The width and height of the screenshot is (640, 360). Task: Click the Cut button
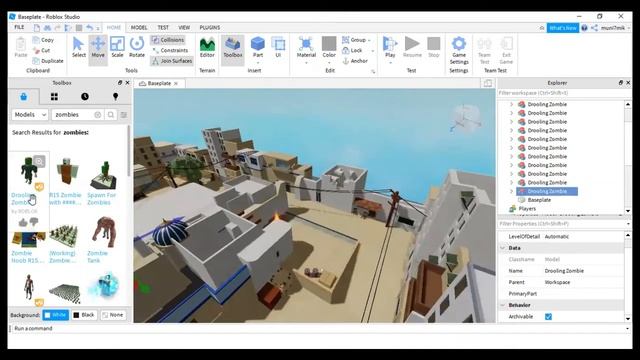pyautogui.click(x=41, y=51)
